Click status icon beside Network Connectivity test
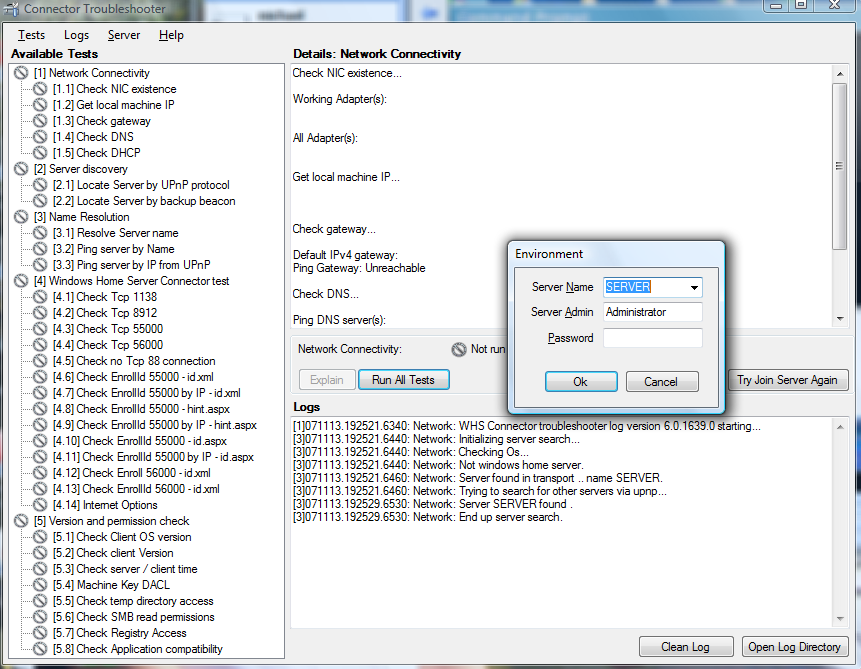 coord(21,73)
